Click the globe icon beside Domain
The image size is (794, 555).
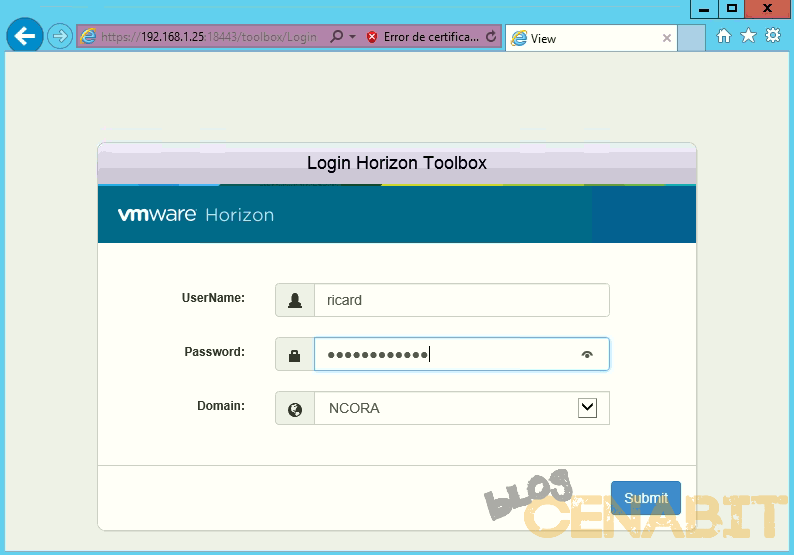coord(295,408)
